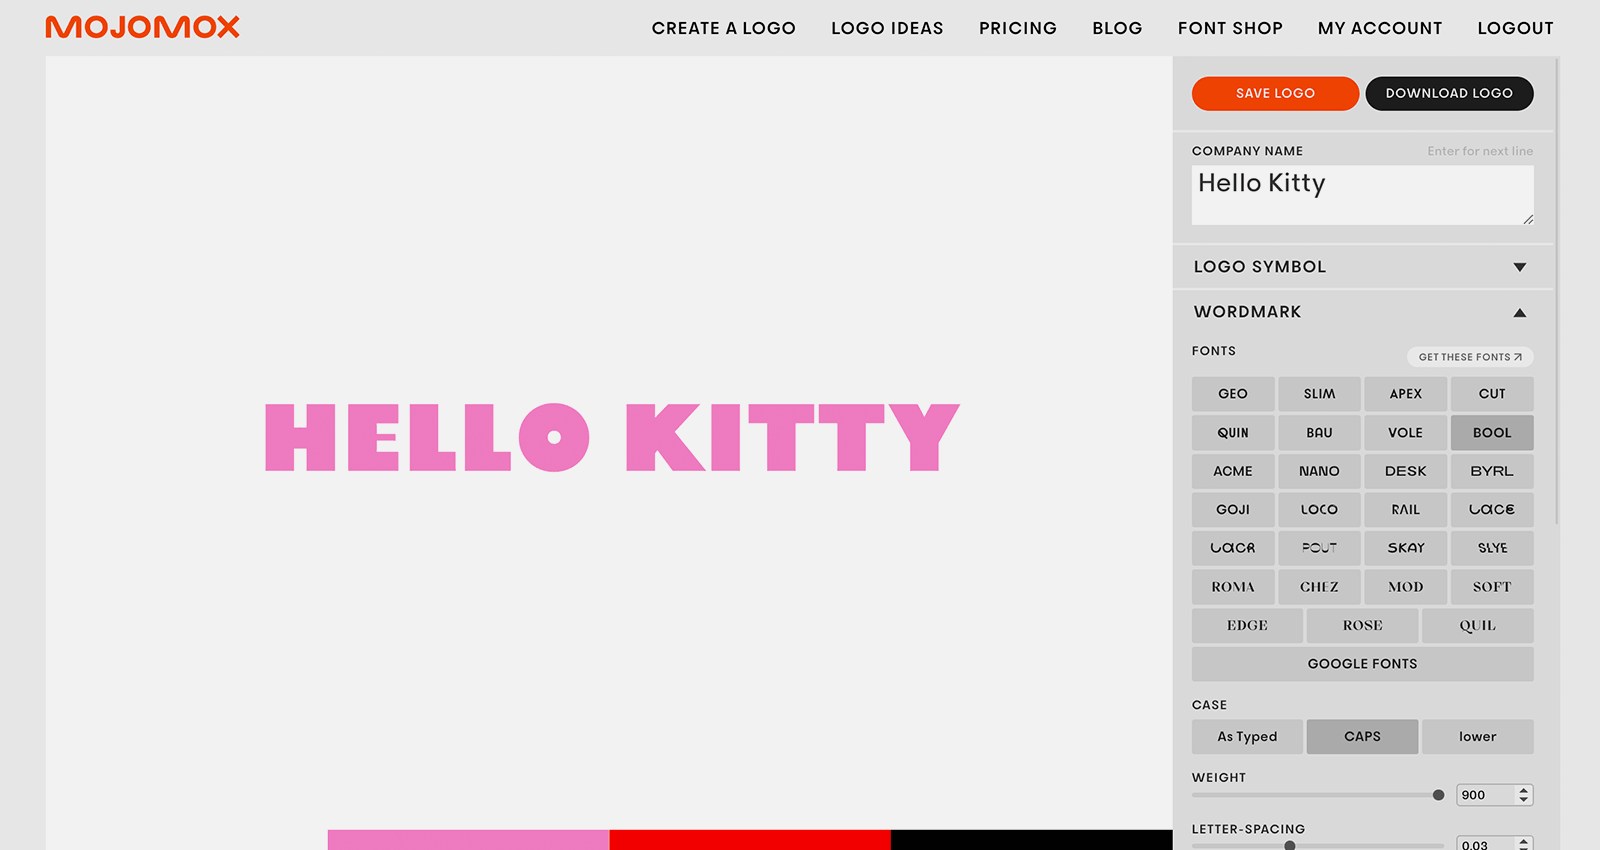Choose the NANO font option

[x=1319, y=471]
